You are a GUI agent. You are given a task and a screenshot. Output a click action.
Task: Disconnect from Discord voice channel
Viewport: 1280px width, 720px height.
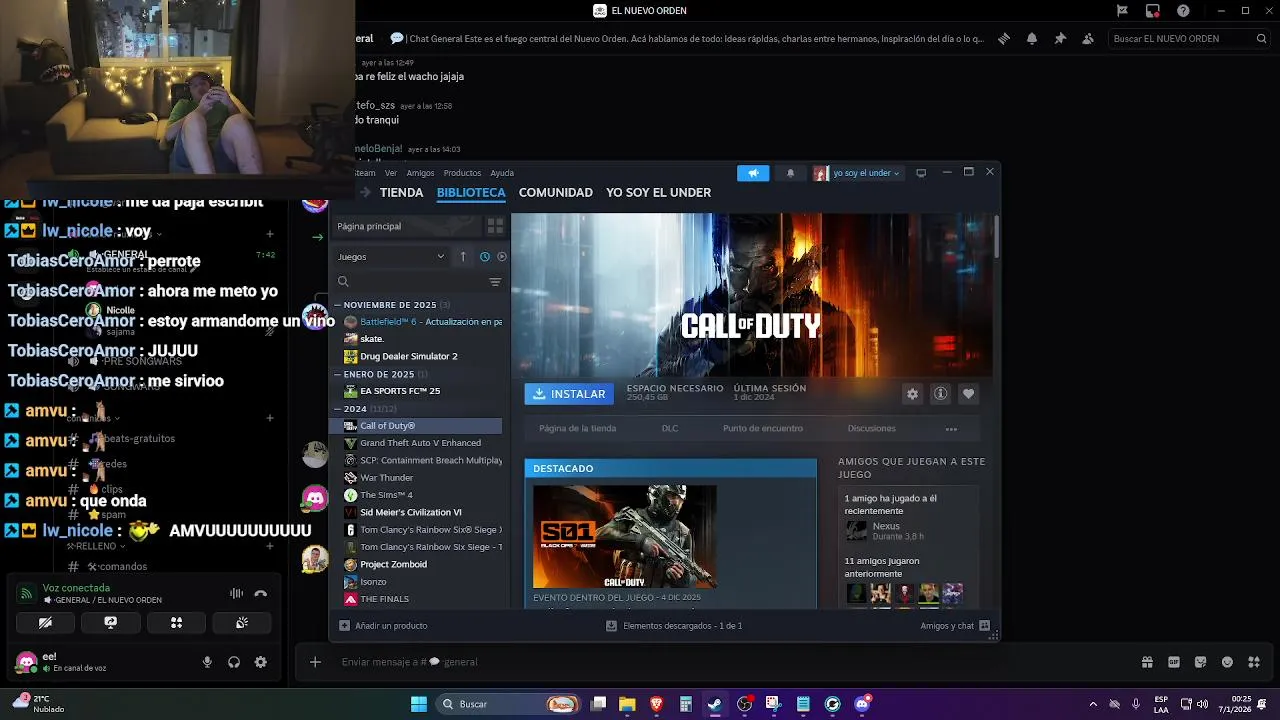click(x=261, y=593)
